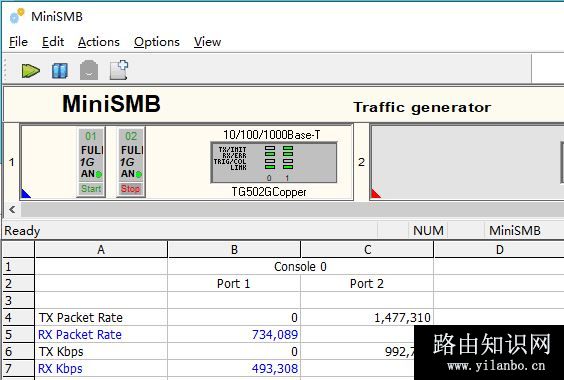564x380 pixels.
Task: Click the 493,308 value cell
Action: click(x=234, y=368)
